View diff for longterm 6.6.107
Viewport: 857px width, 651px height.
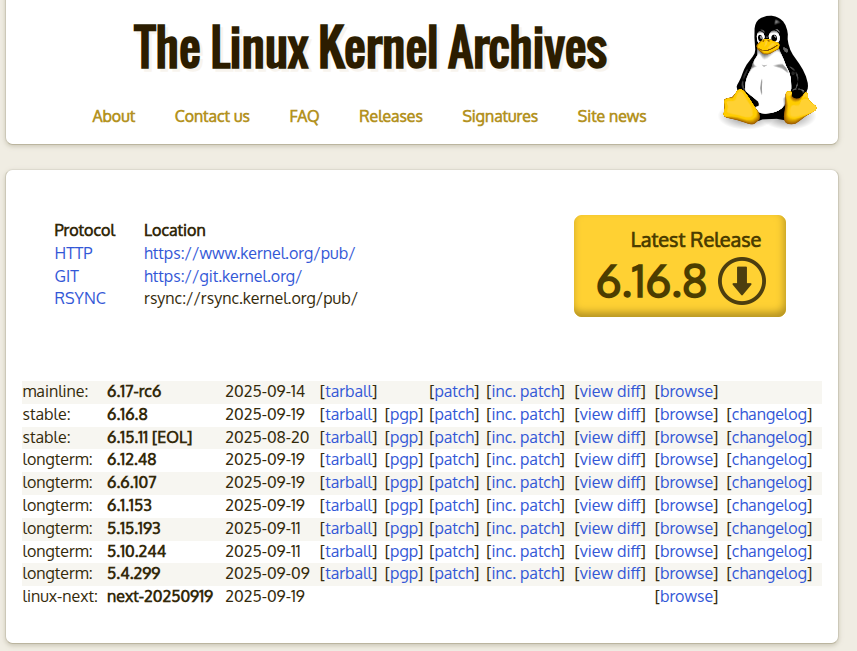pyautogui.click(x=609, y=483)
